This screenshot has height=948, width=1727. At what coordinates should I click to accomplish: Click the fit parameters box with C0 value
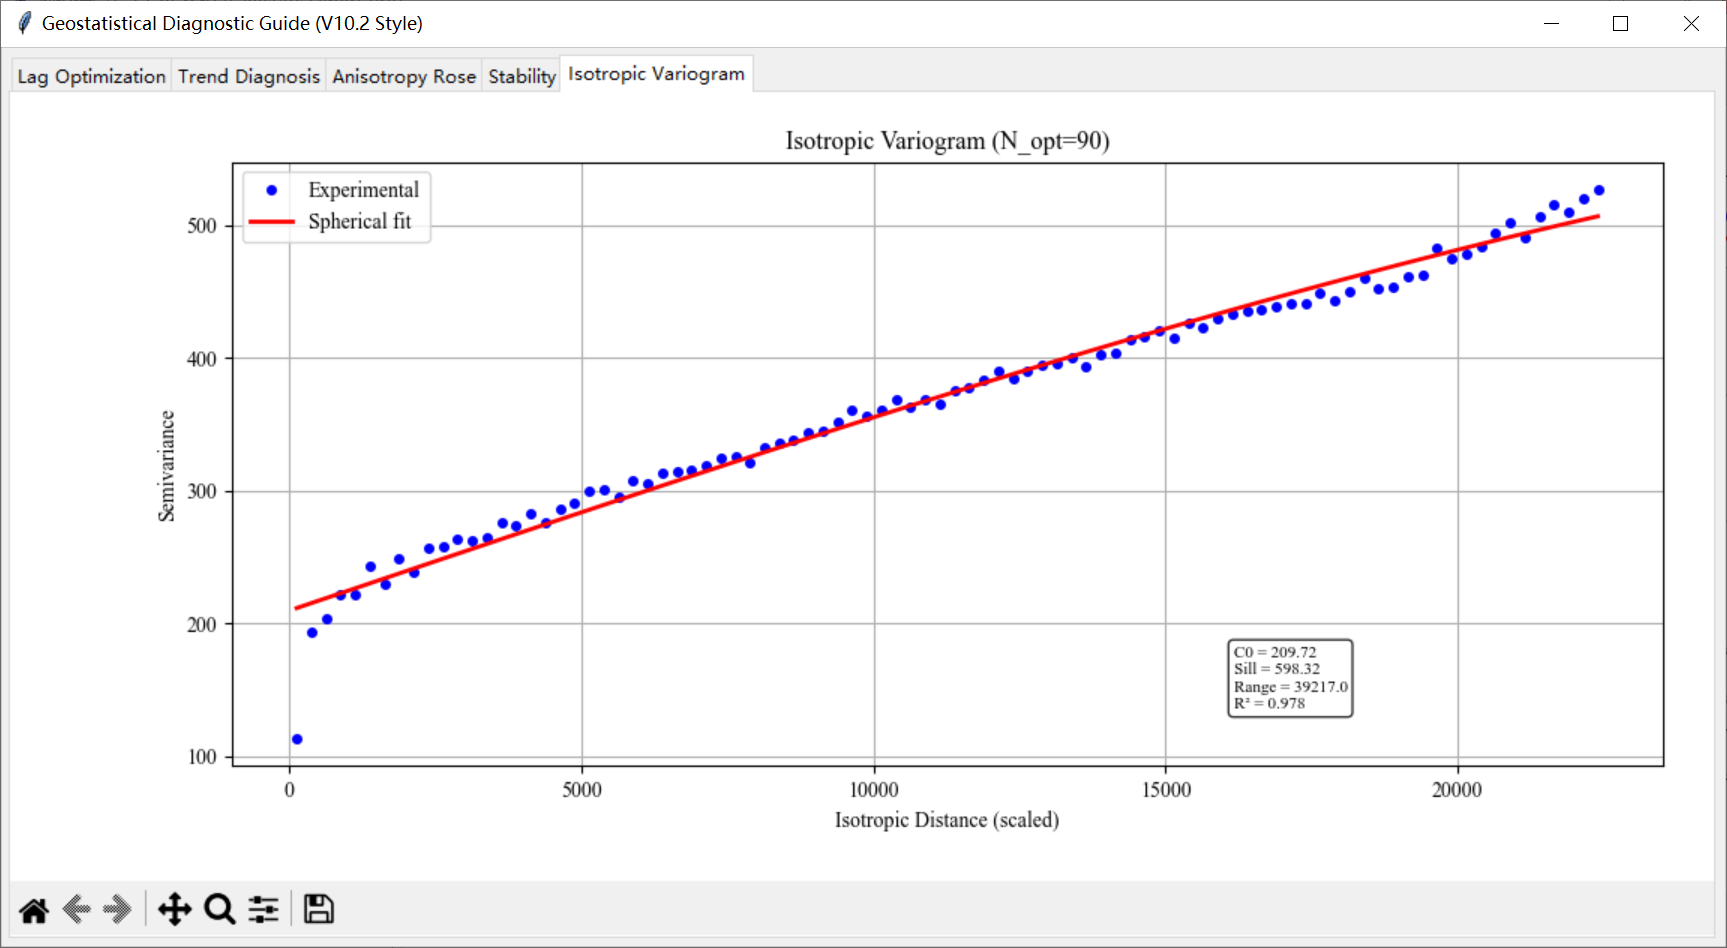(x=1290, y=678)
